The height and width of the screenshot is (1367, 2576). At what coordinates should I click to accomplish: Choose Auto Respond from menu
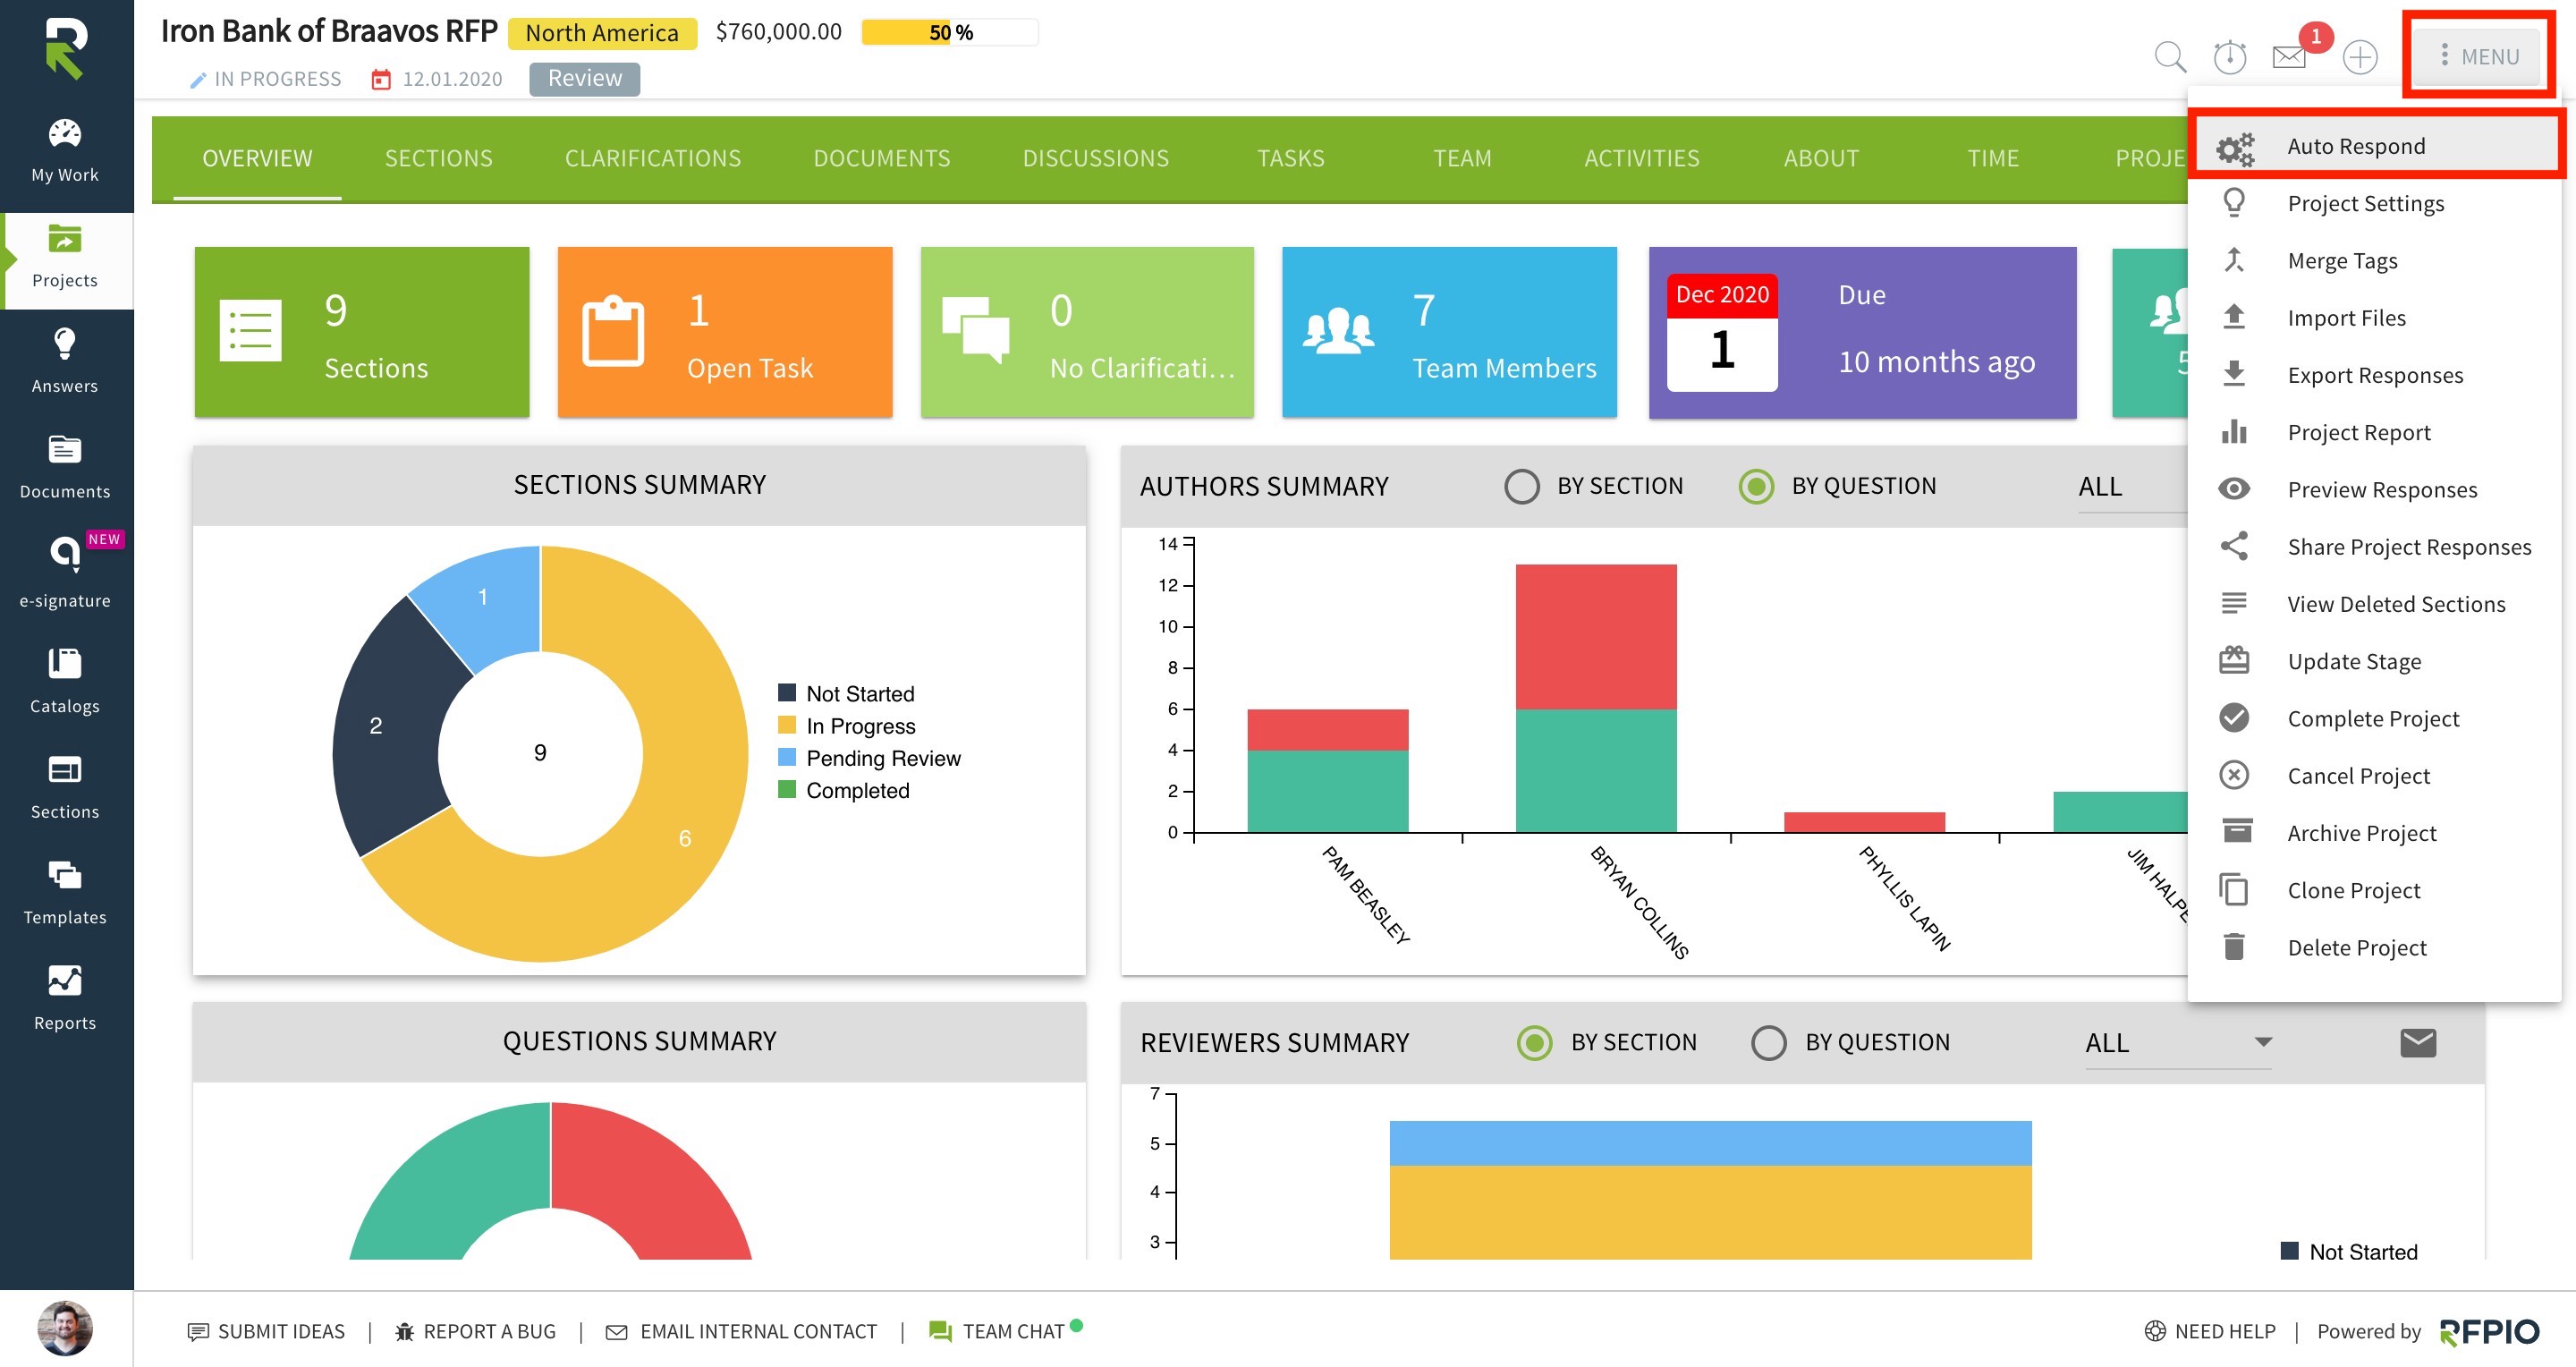[x=2374, y=146]
